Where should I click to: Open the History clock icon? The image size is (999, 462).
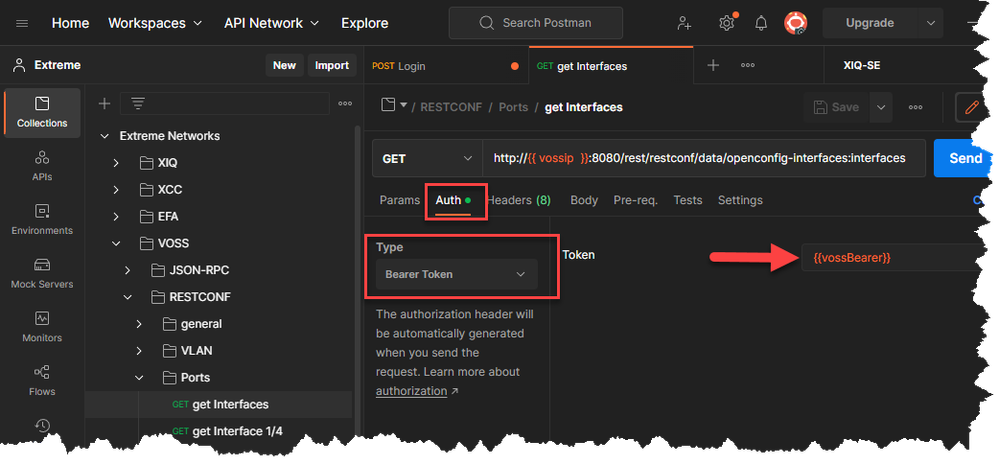(42, 425)
